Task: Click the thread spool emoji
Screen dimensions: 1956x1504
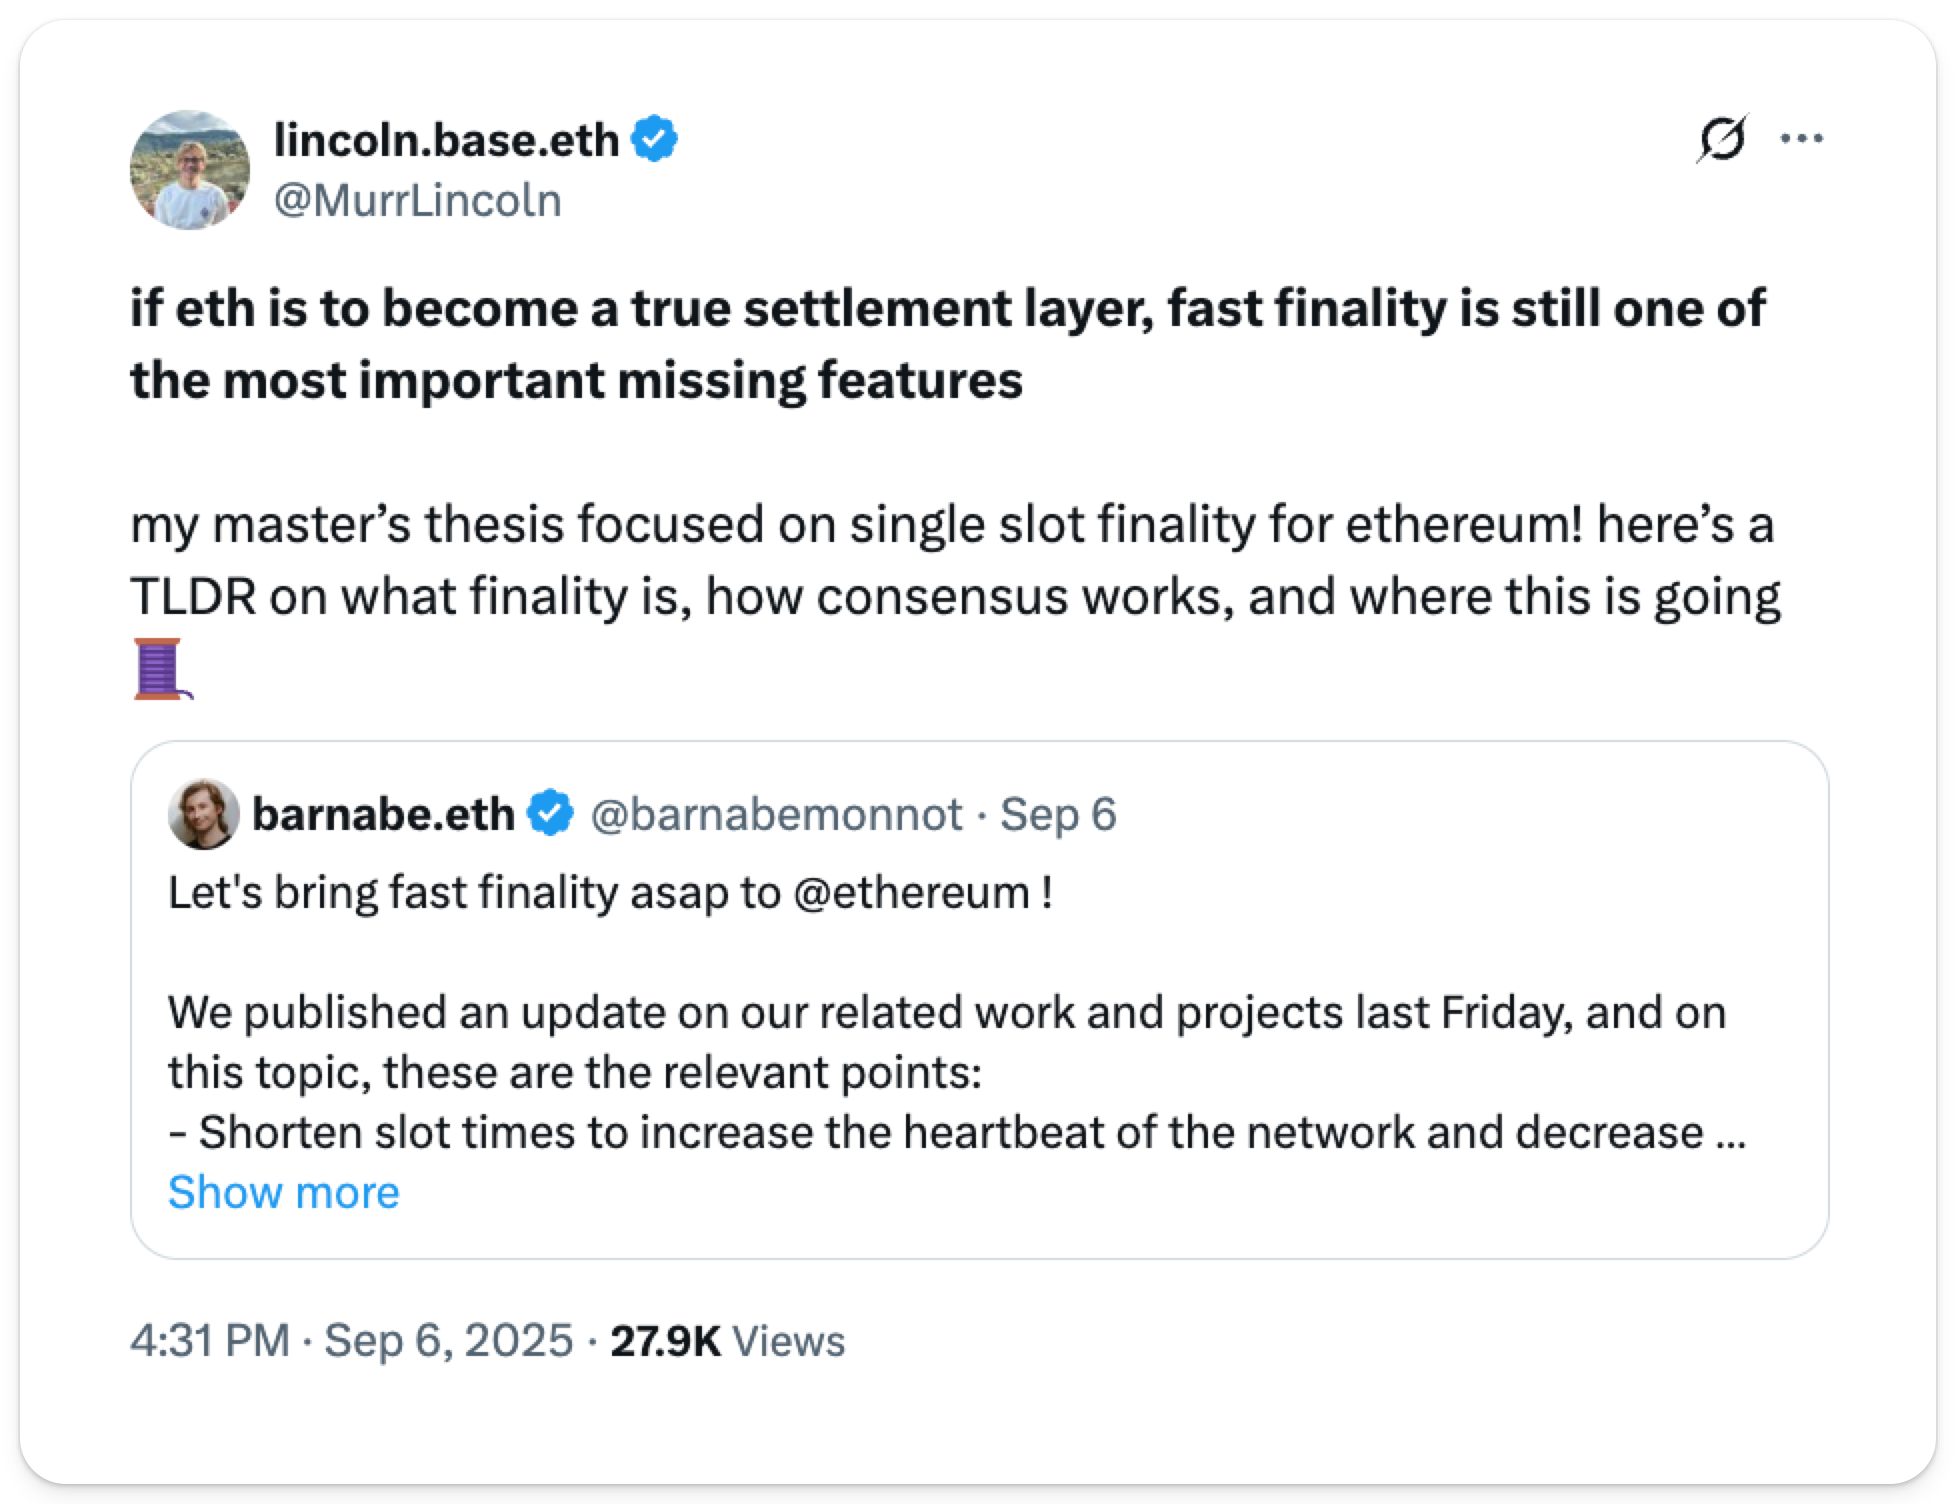Action: tap(161, 669)
